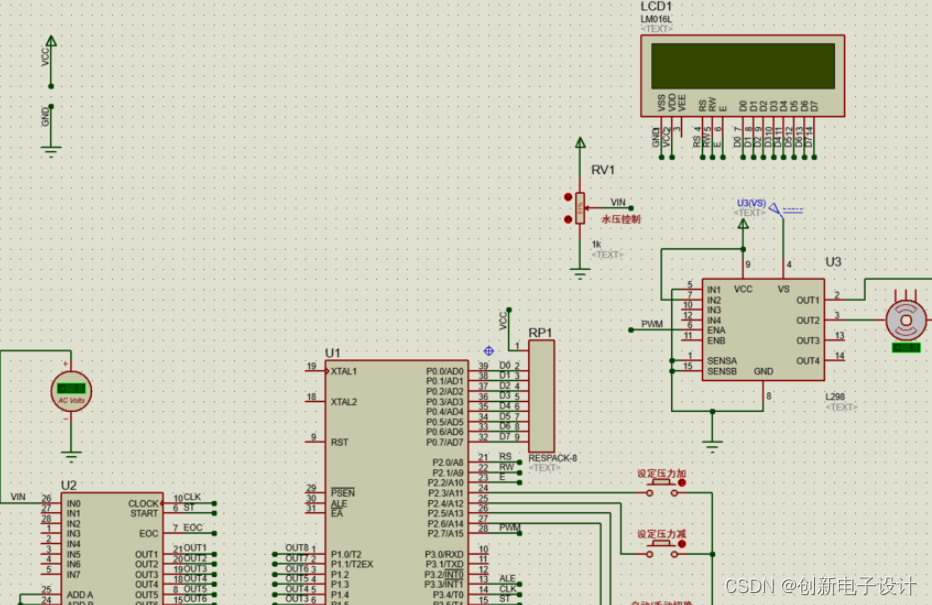Viewport: 932px width, 605px height.
Task: Click the XTAL1 pin on U1
Action: (x=344, y=371)
